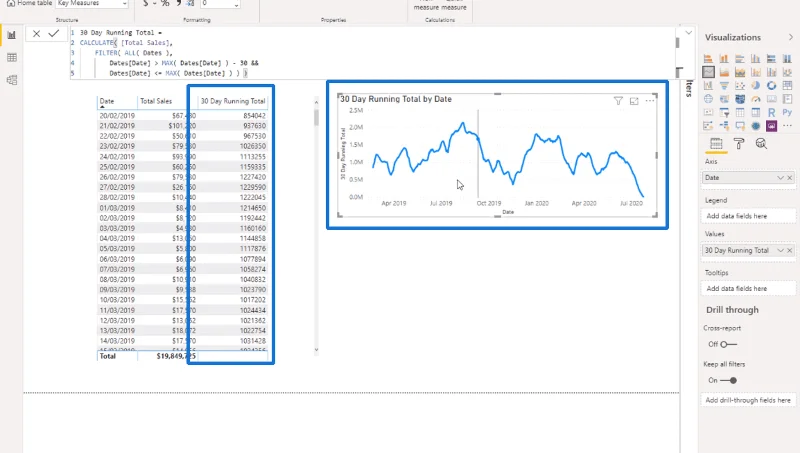Open the Fields well tab
800x453 pixels.
(716, 144)
